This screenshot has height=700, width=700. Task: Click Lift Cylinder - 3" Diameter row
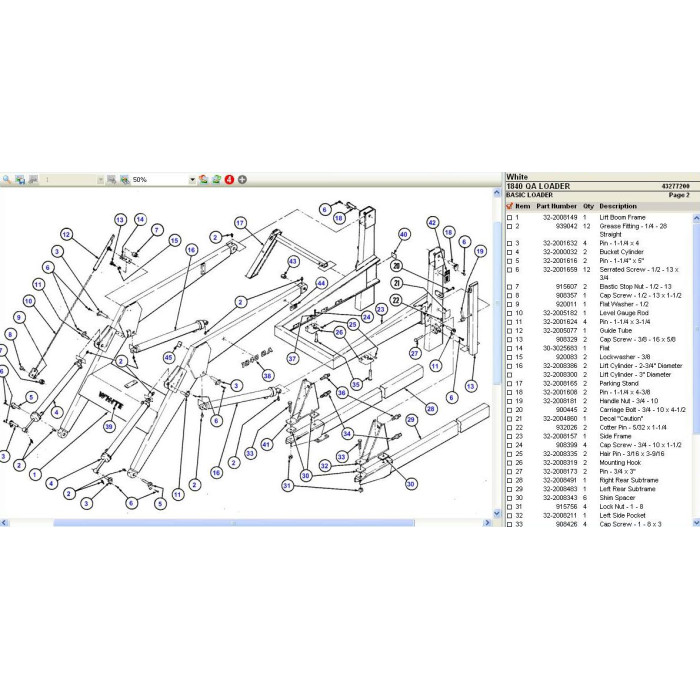[x=598, y=375]
